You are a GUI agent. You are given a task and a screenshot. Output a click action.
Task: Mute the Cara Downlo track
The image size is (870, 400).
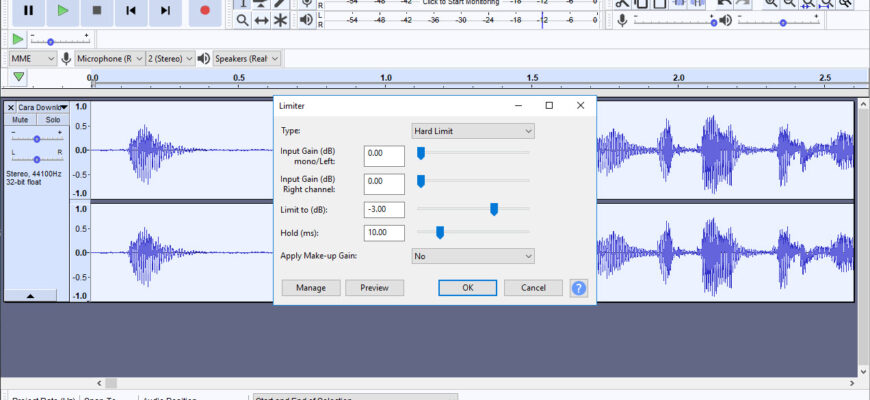click(20, 120)
